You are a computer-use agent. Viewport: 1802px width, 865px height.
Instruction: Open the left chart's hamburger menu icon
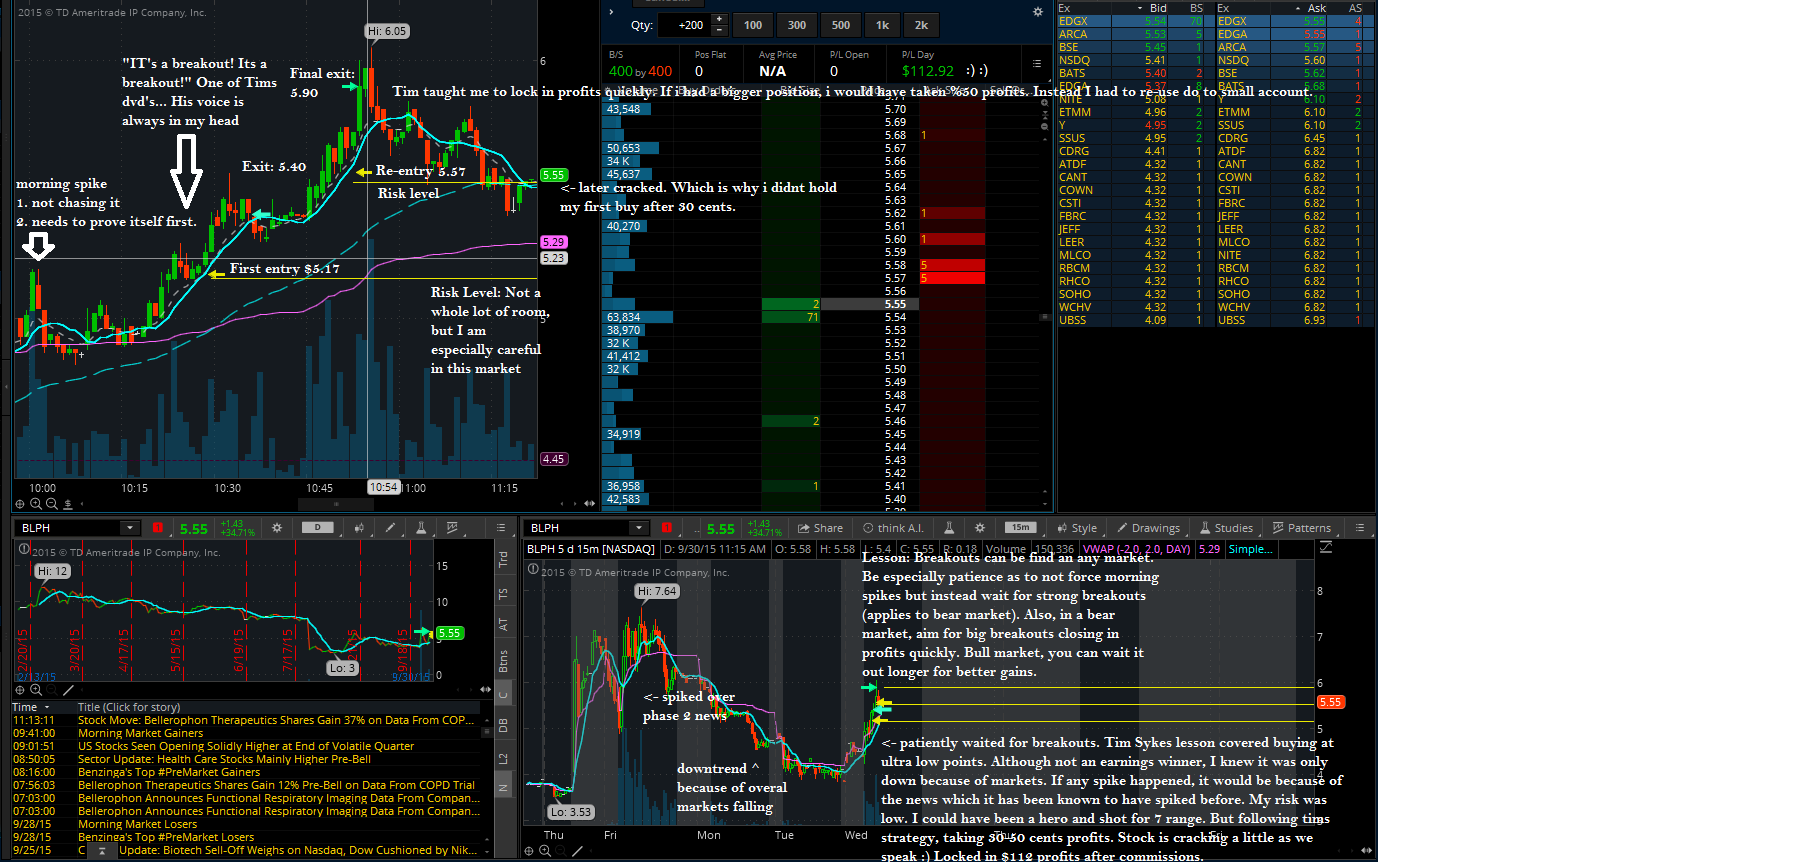pos(502,528)
